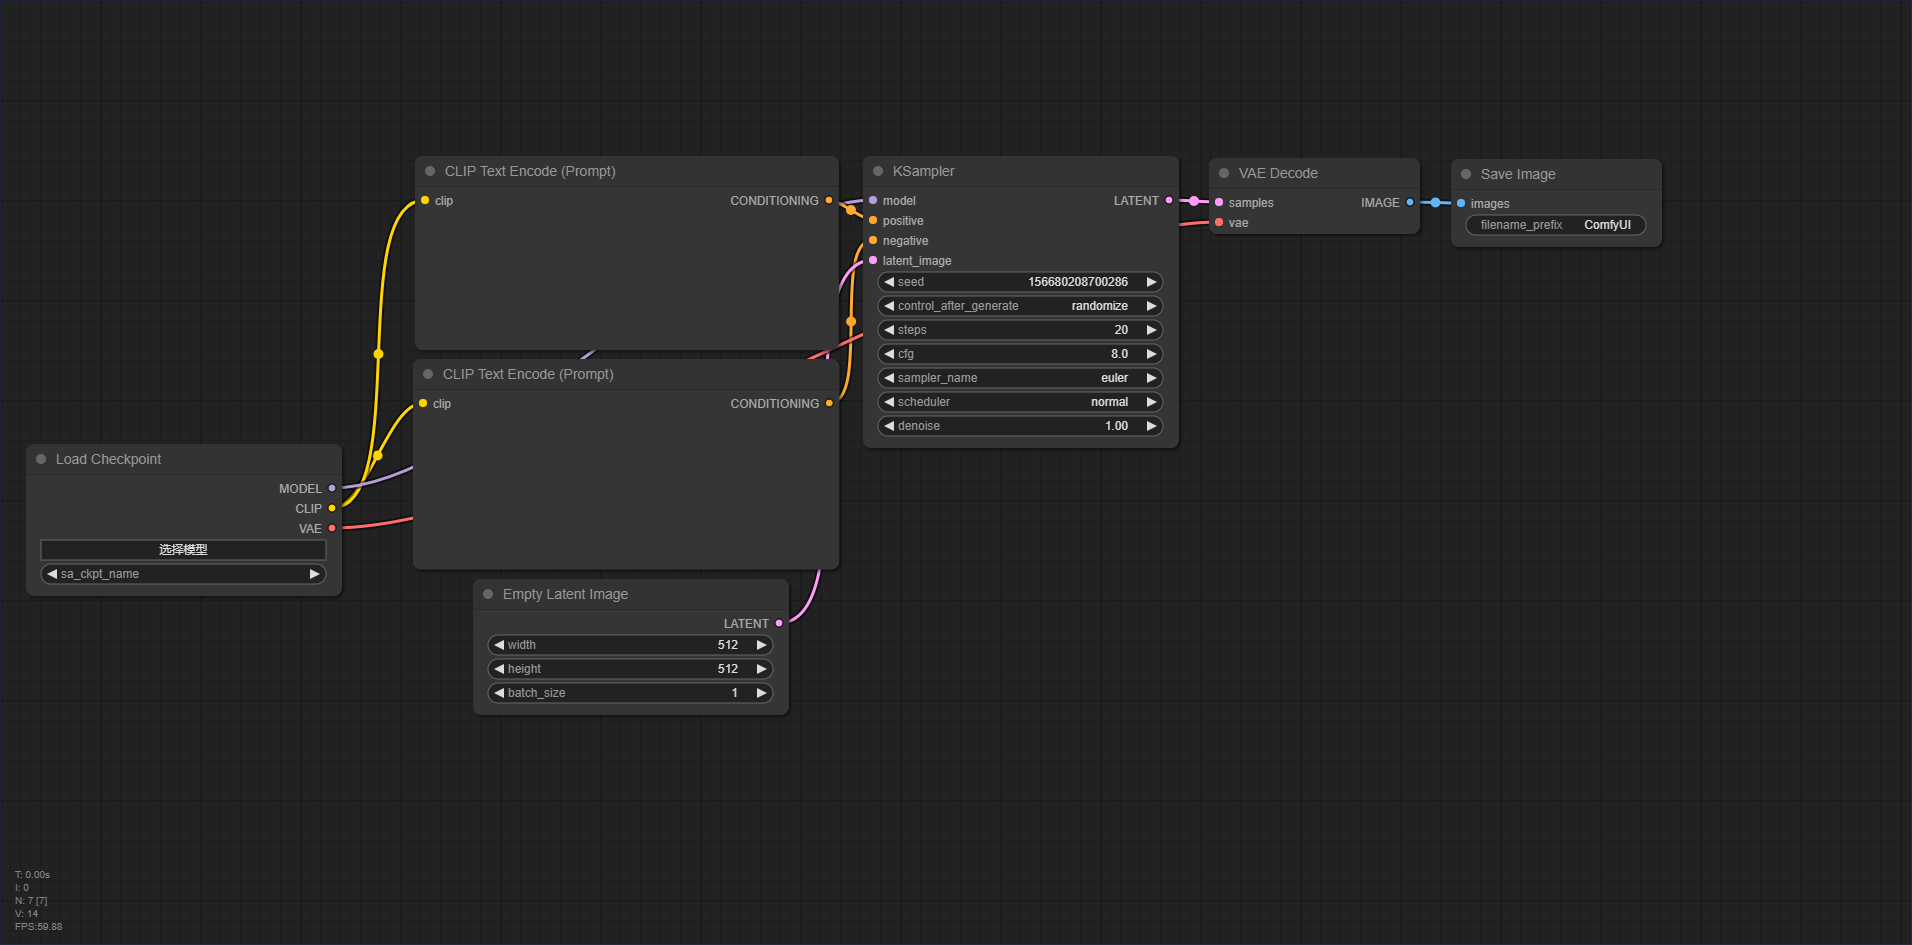Click the filename_prefix ComfyUI field

[1556, 225]
